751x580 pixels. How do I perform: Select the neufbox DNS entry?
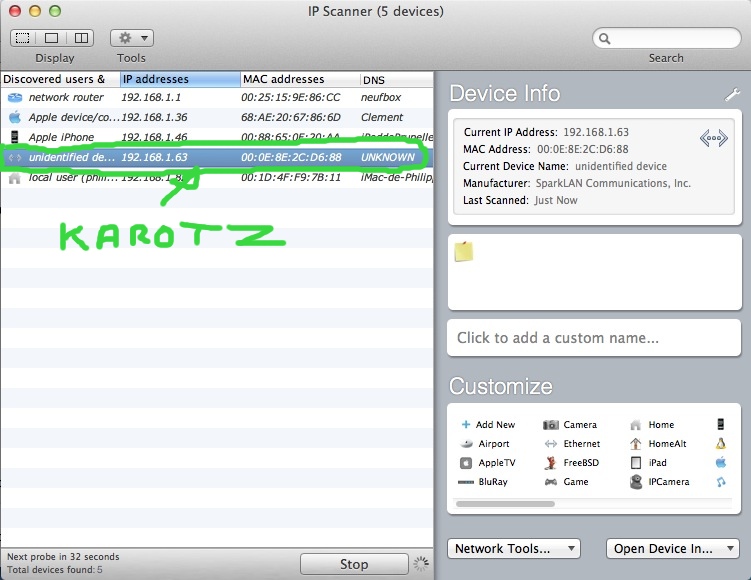(381, 97)
